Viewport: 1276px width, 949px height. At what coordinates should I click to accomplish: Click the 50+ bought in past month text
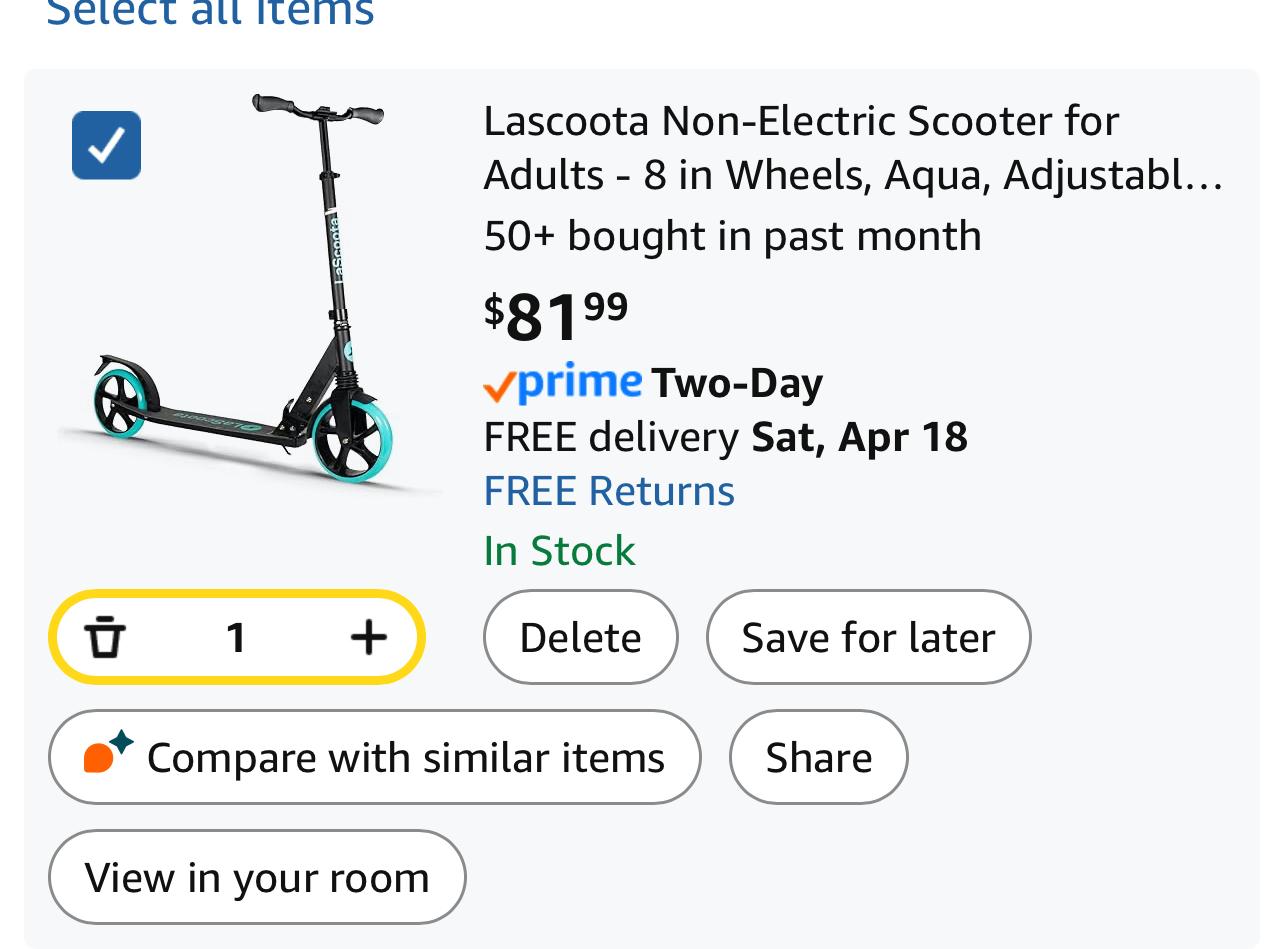pyautogui.click(x=732, y=236)
